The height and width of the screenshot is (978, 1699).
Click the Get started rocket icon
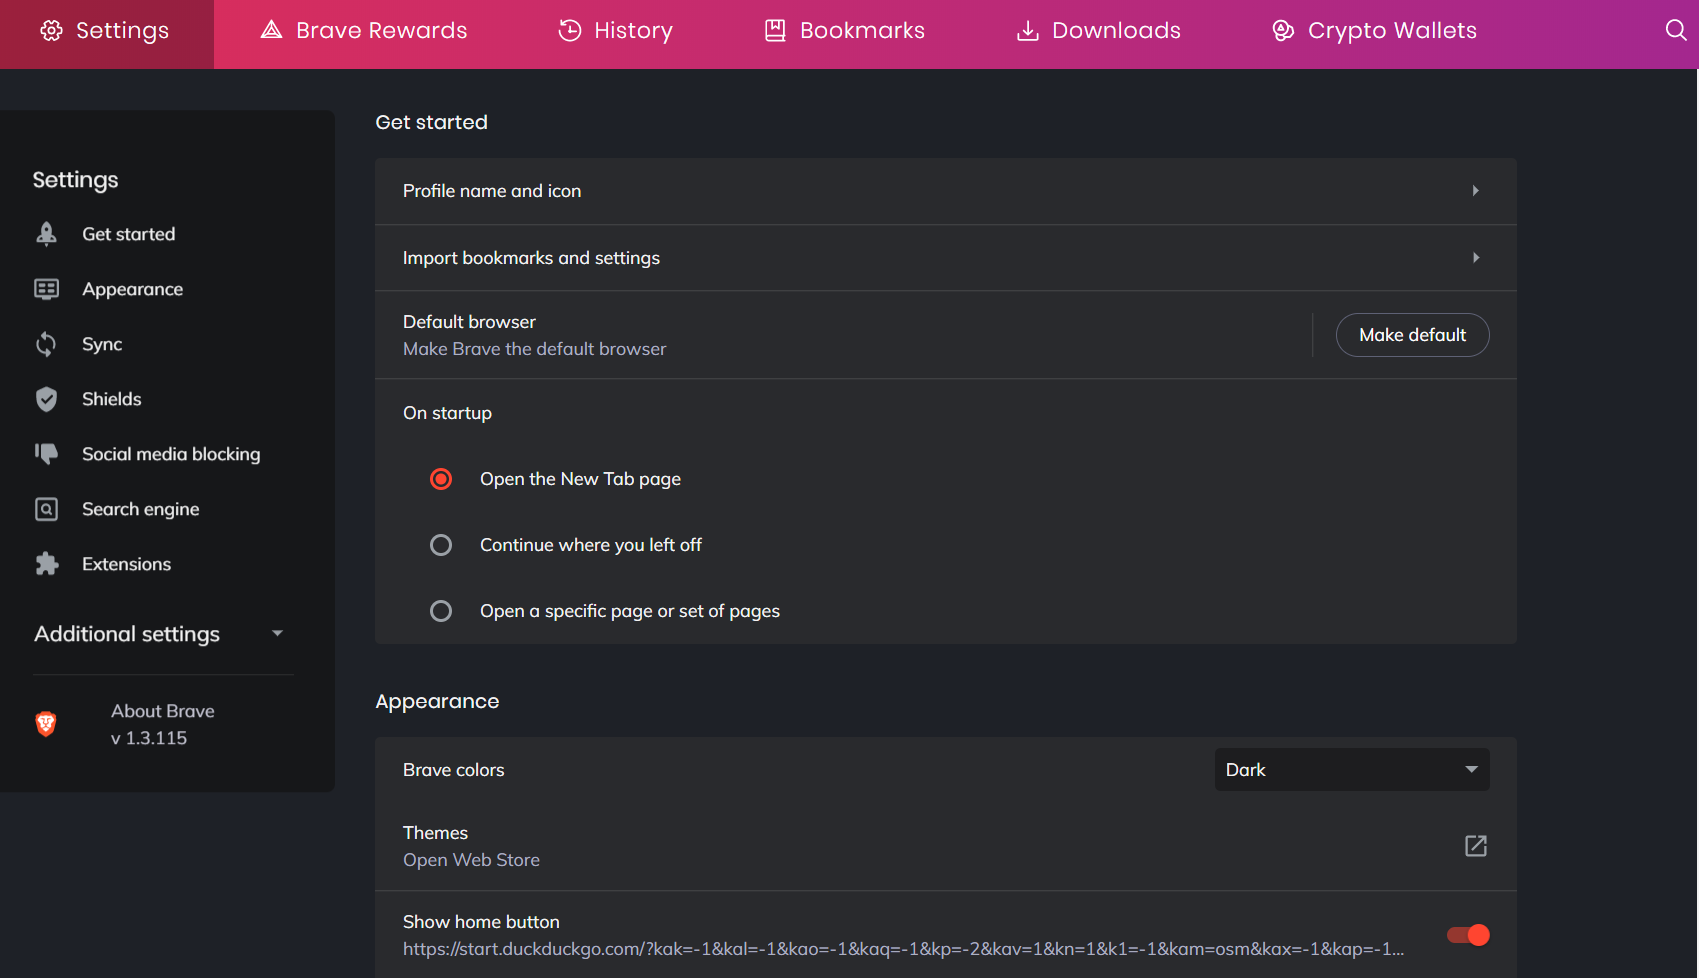46,234
